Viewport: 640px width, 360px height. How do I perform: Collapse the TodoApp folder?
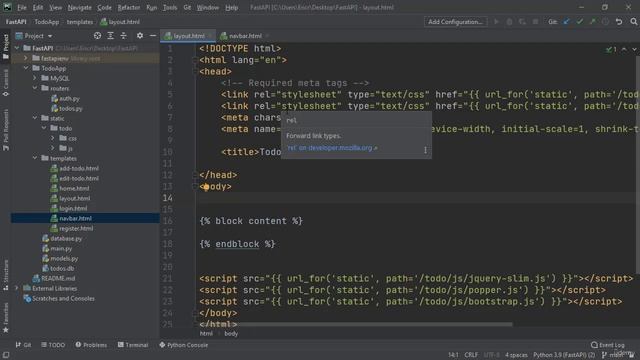(x=26, y=68)
